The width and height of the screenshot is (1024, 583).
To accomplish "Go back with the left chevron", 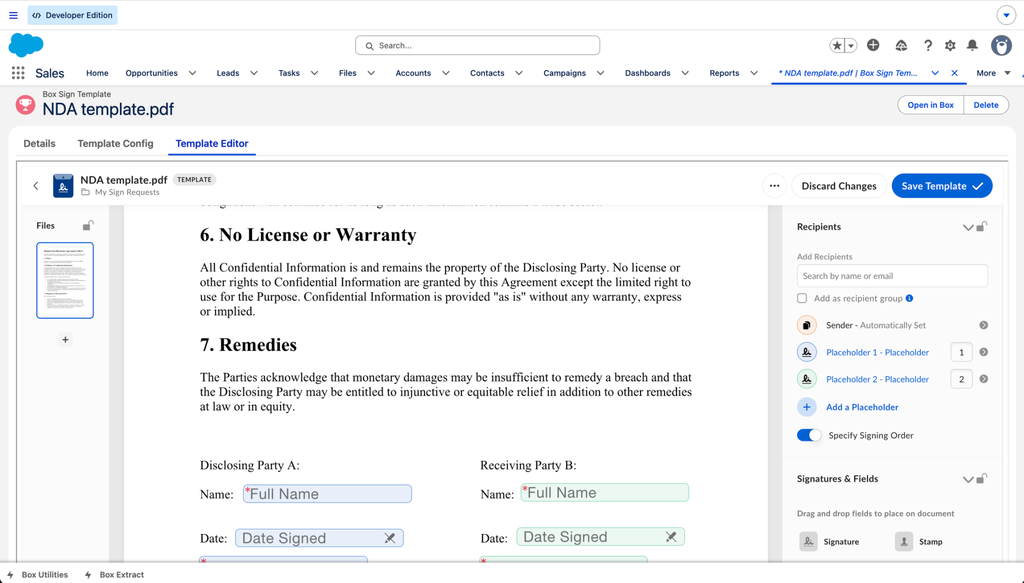I will (36, 185).
